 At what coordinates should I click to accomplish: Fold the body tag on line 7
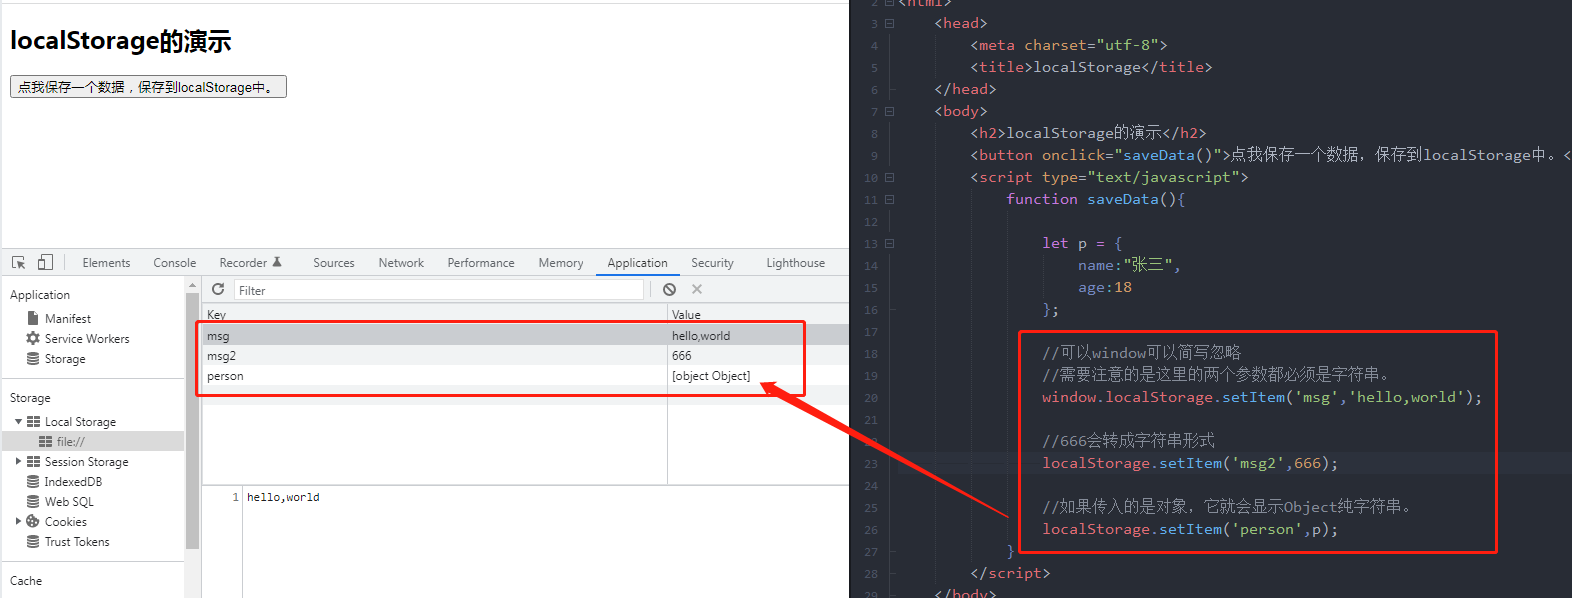[889, 111]
